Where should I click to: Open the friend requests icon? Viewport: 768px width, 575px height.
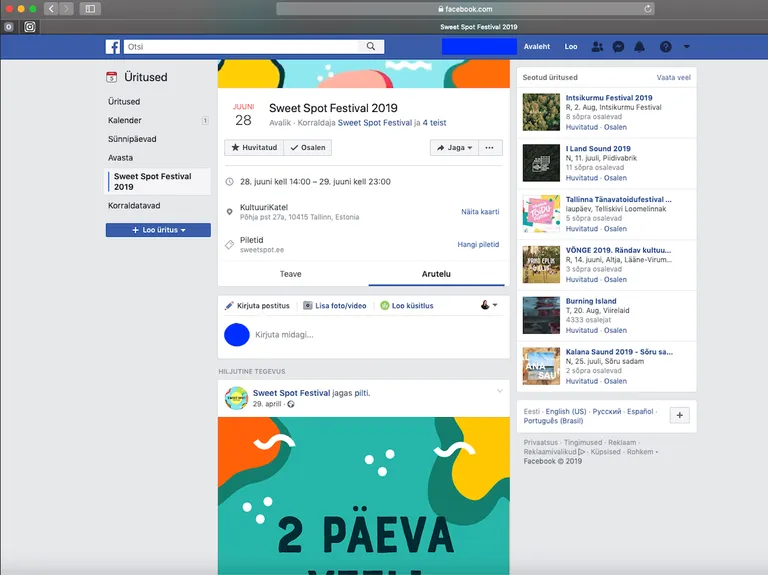[x=597, y=47]
